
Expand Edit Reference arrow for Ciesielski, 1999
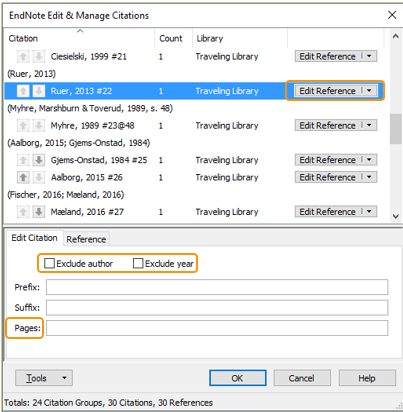pos(369,56)
